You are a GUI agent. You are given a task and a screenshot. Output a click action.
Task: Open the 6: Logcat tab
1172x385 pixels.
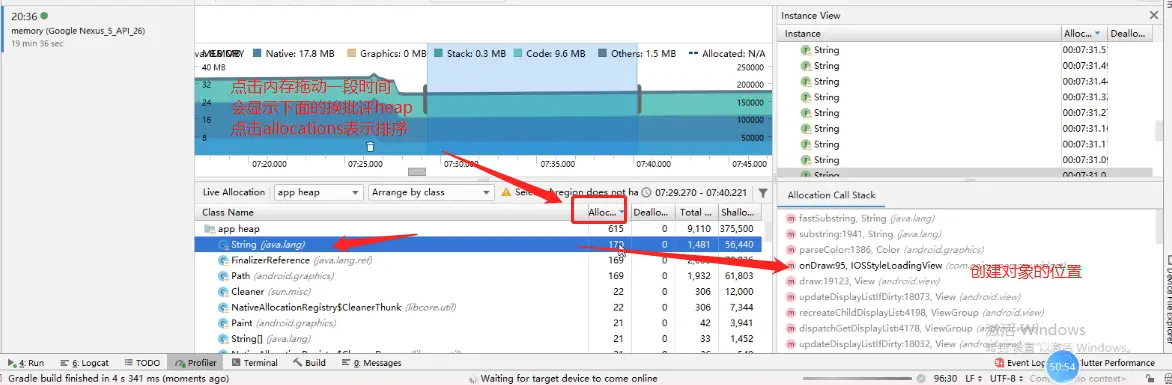pyautogui.click(x=83, y=363)
